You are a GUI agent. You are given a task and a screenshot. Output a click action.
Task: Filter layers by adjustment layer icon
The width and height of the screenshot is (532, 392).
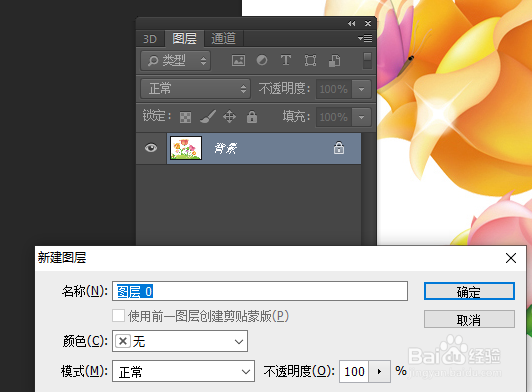point(262,60)
